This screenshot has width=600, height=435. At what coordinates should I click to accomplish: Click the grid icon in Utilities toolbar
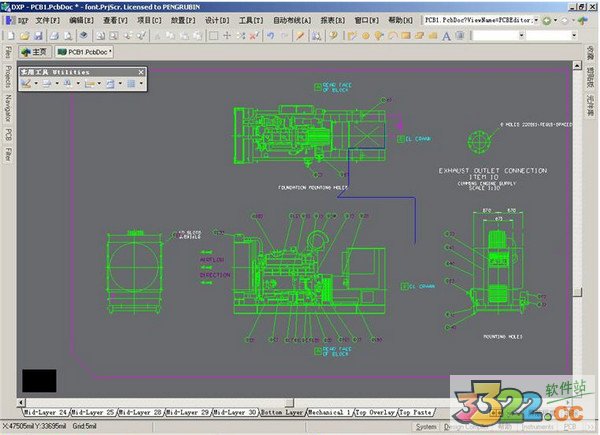(130, 85)
